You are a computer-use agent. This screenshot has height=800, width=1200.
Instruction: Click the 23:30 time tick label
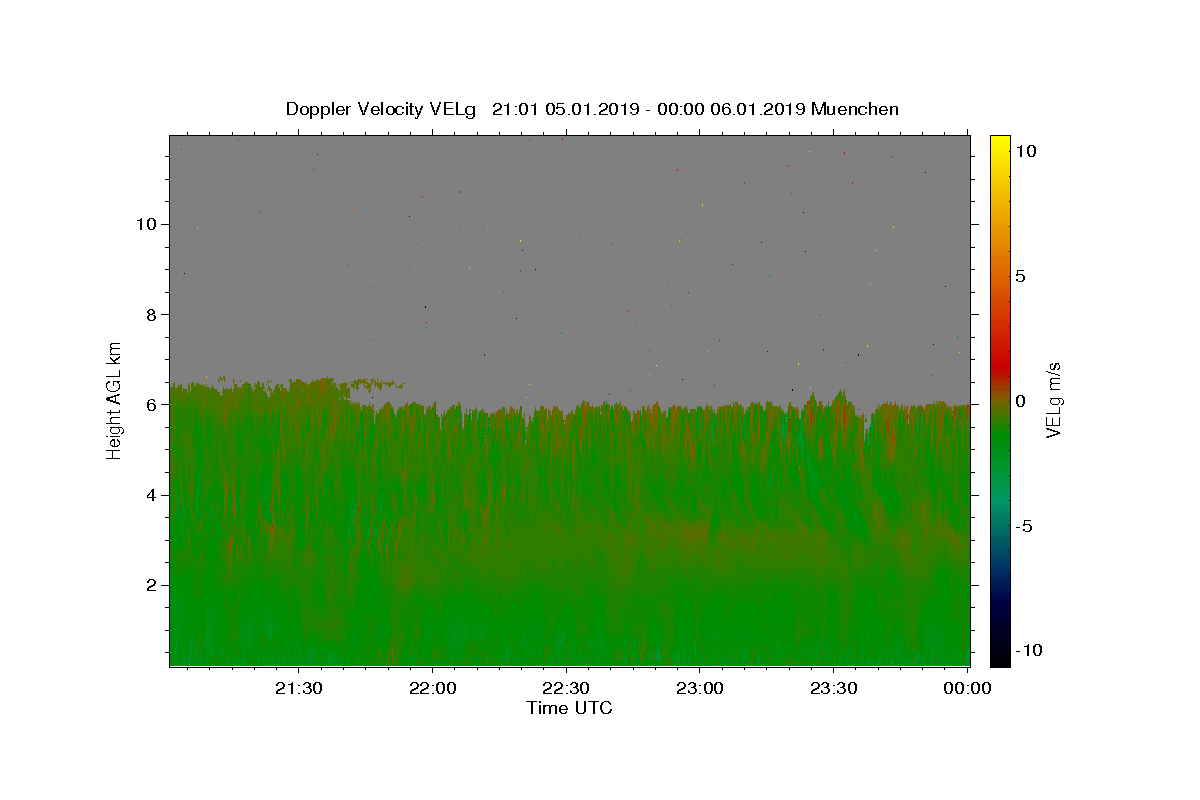point(833,688)
